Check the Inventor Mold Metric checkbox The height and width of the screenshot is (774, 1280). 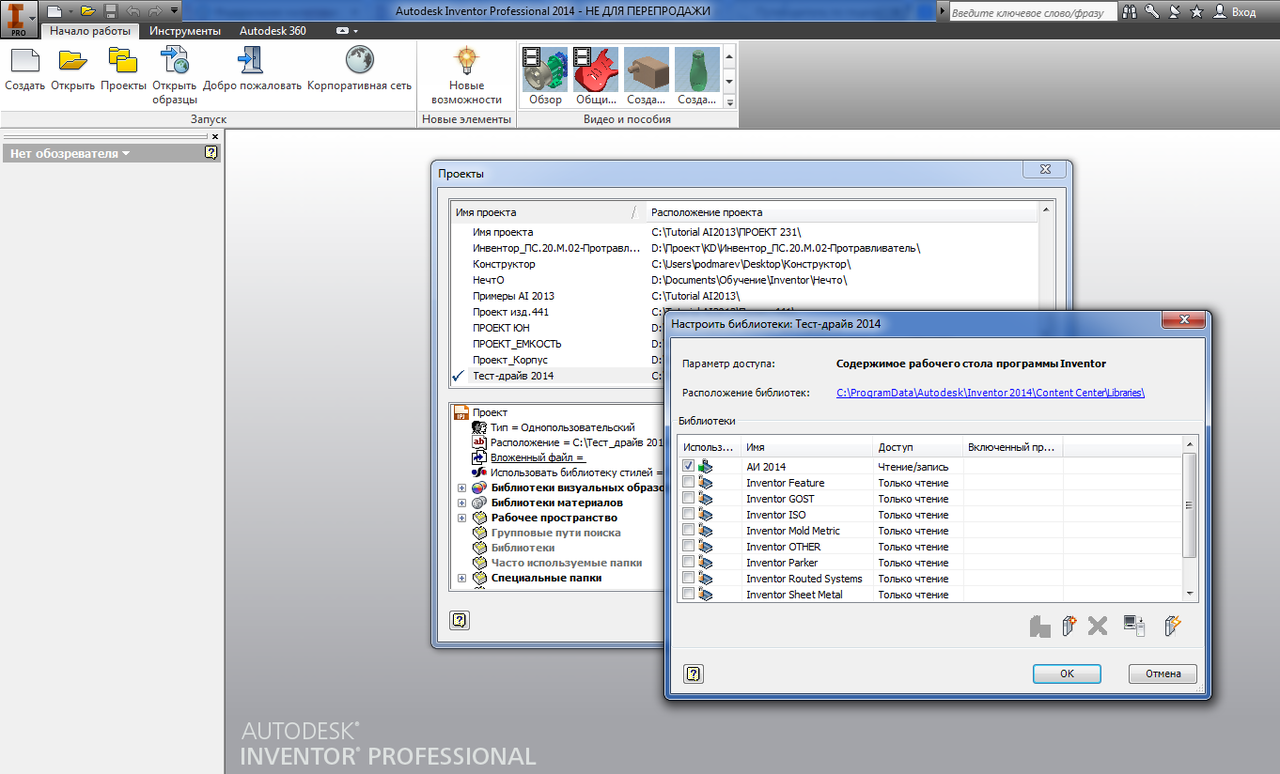click(x=688, y=530)
